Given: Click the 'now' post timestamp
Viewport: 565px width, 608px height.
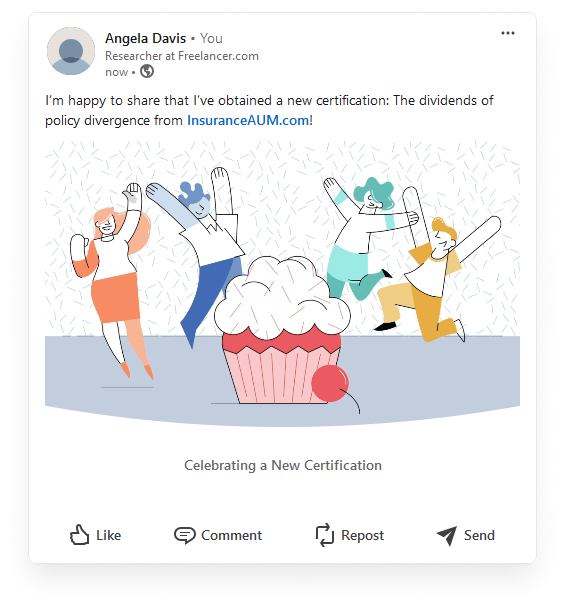Looking at the screenshot, I should coord(116,72).
